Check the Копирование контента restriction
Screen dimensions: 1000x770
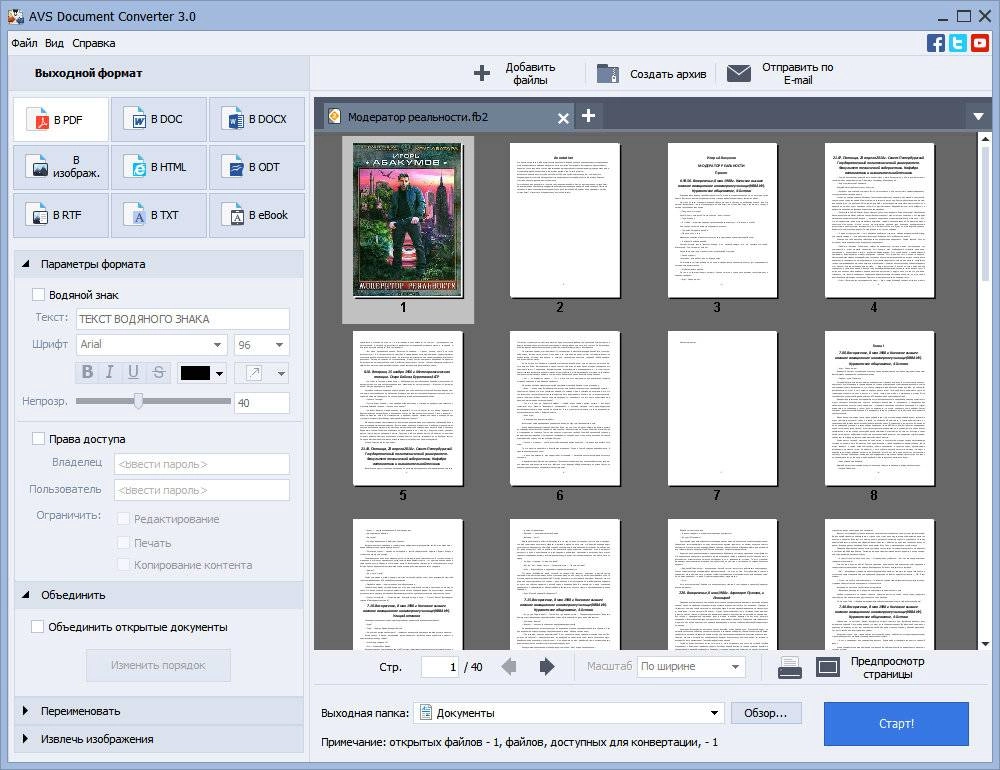[124, 565]
